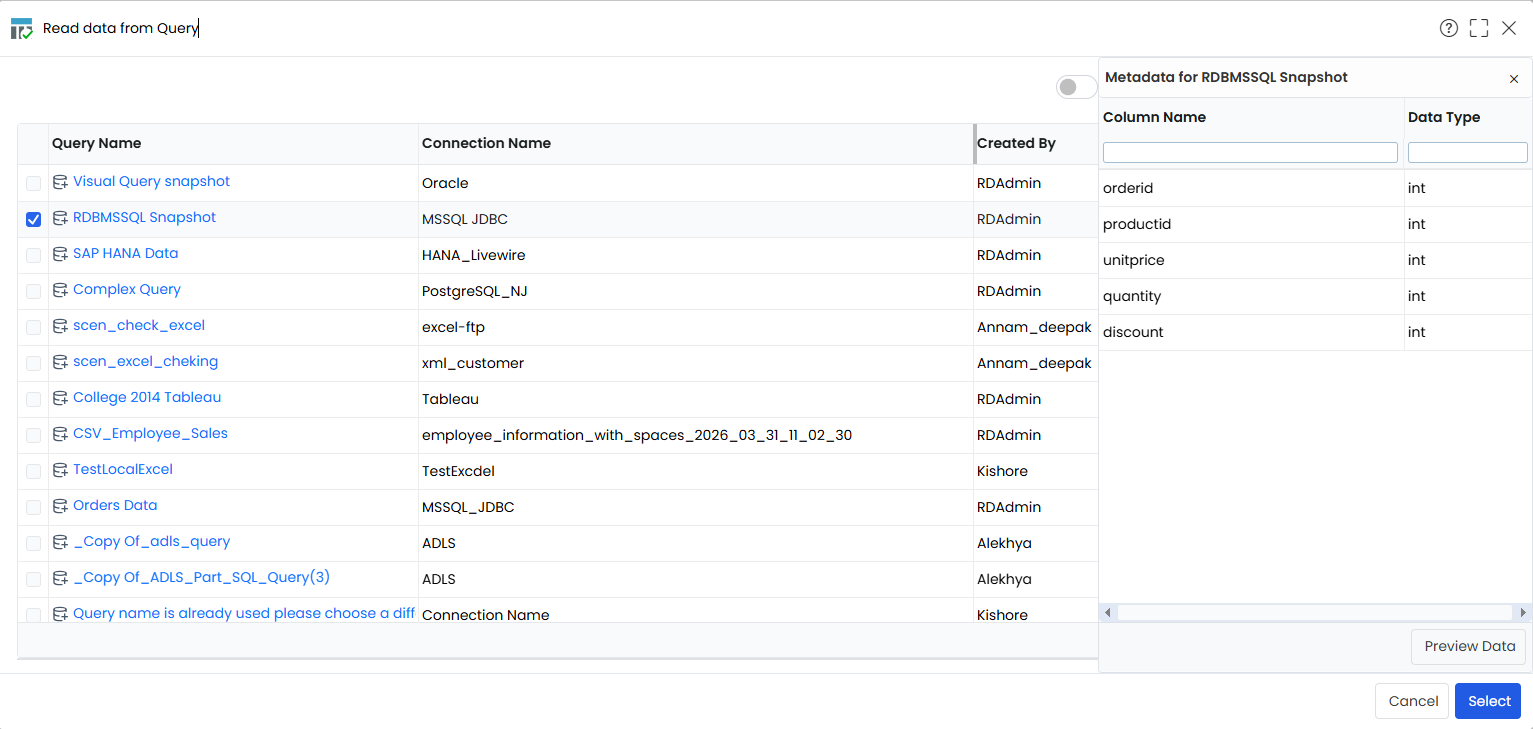1533x729 pixels.
Task: Click the query icon beside scen_excel_cheking
Action: 60,362
